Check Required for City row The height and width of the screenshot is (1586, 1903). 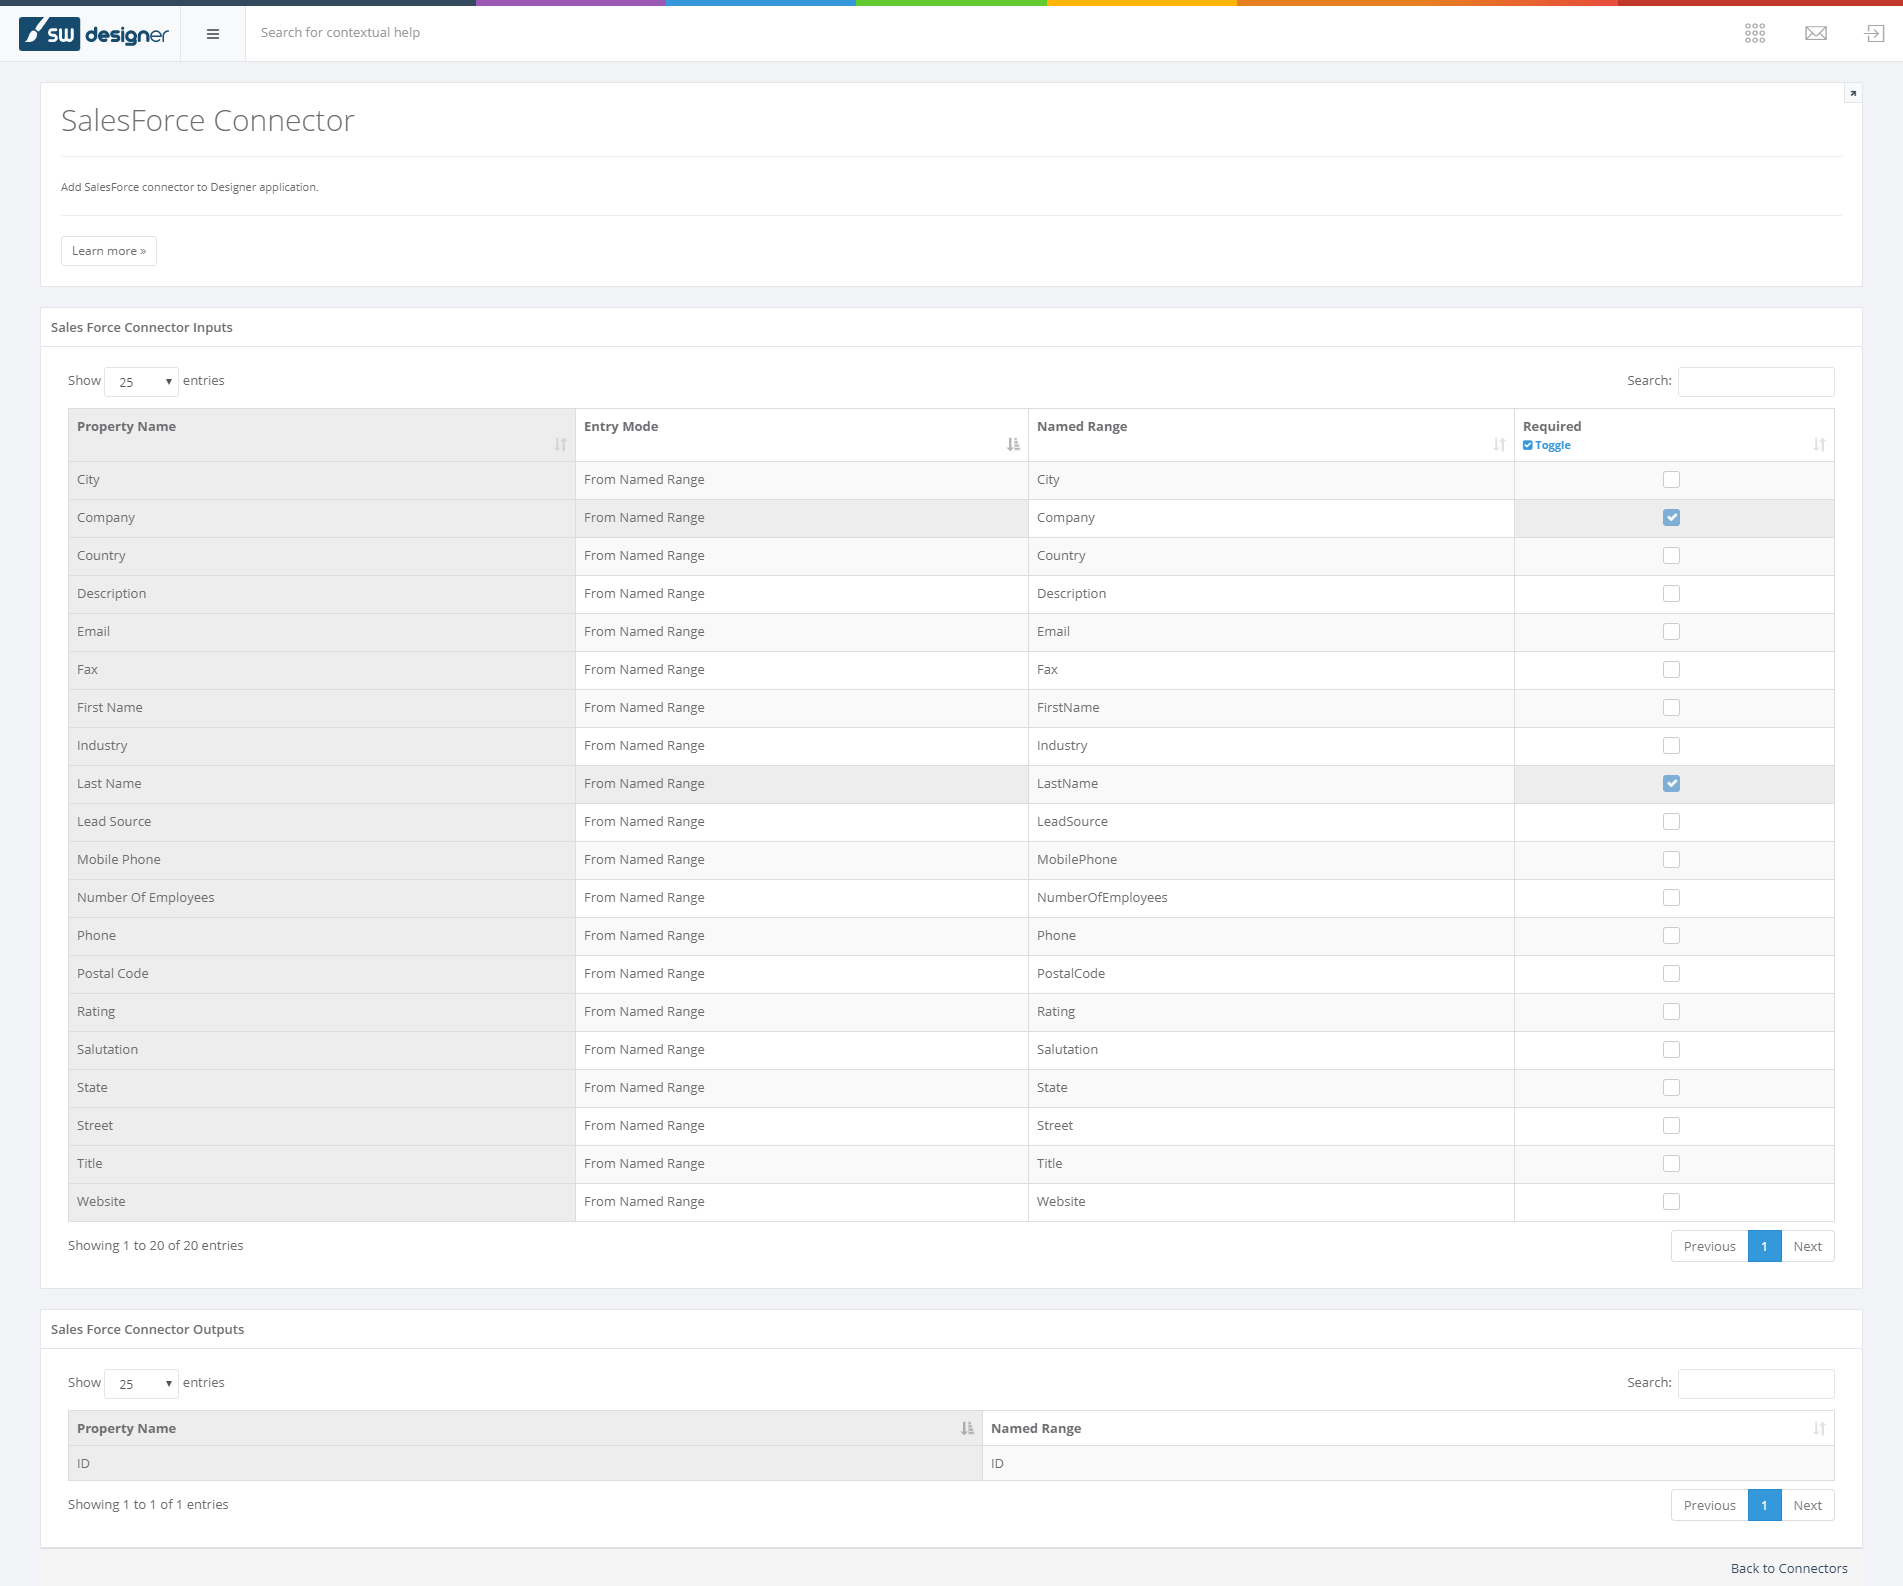click(1671, 480)
